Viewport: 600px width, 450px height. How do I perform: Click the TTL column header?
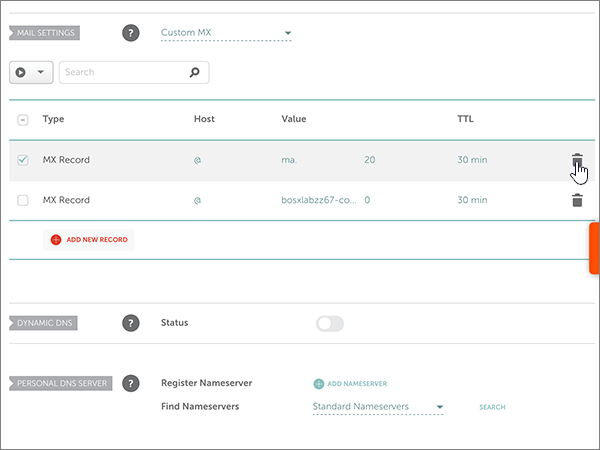465,119
